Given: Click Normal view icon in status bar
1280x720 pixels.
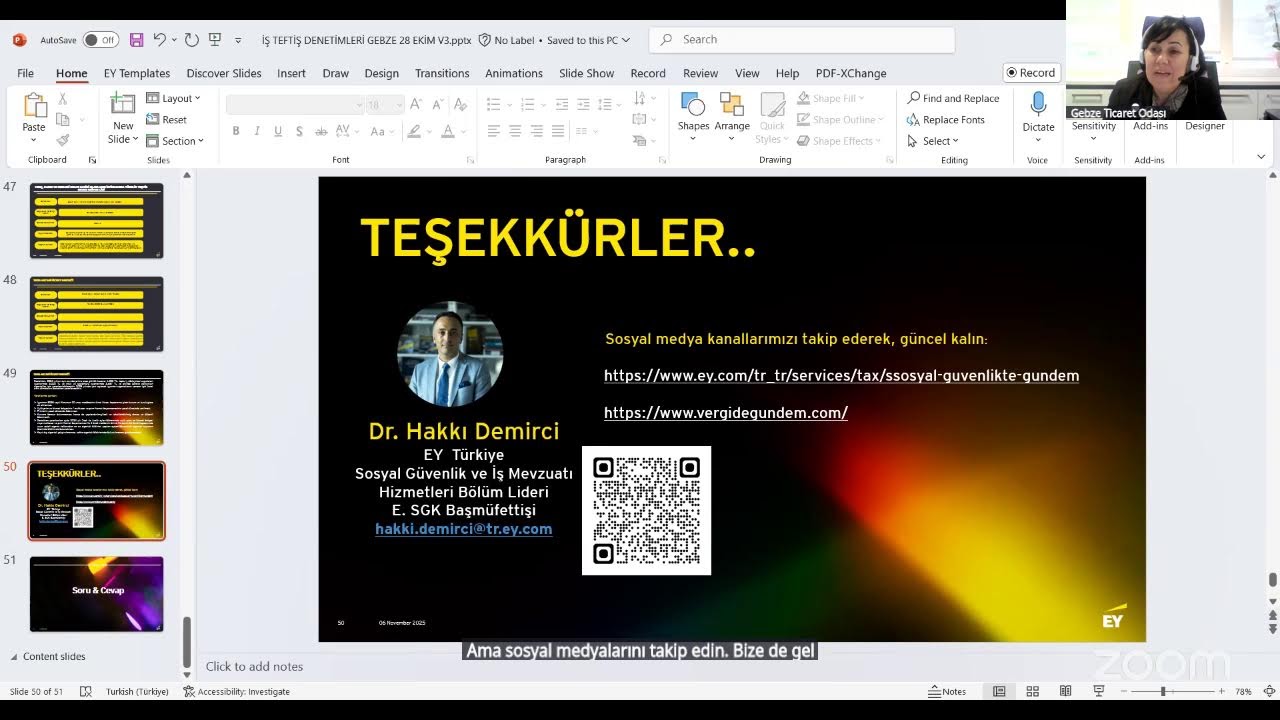Looking at the screenshot, I should 999,691.
